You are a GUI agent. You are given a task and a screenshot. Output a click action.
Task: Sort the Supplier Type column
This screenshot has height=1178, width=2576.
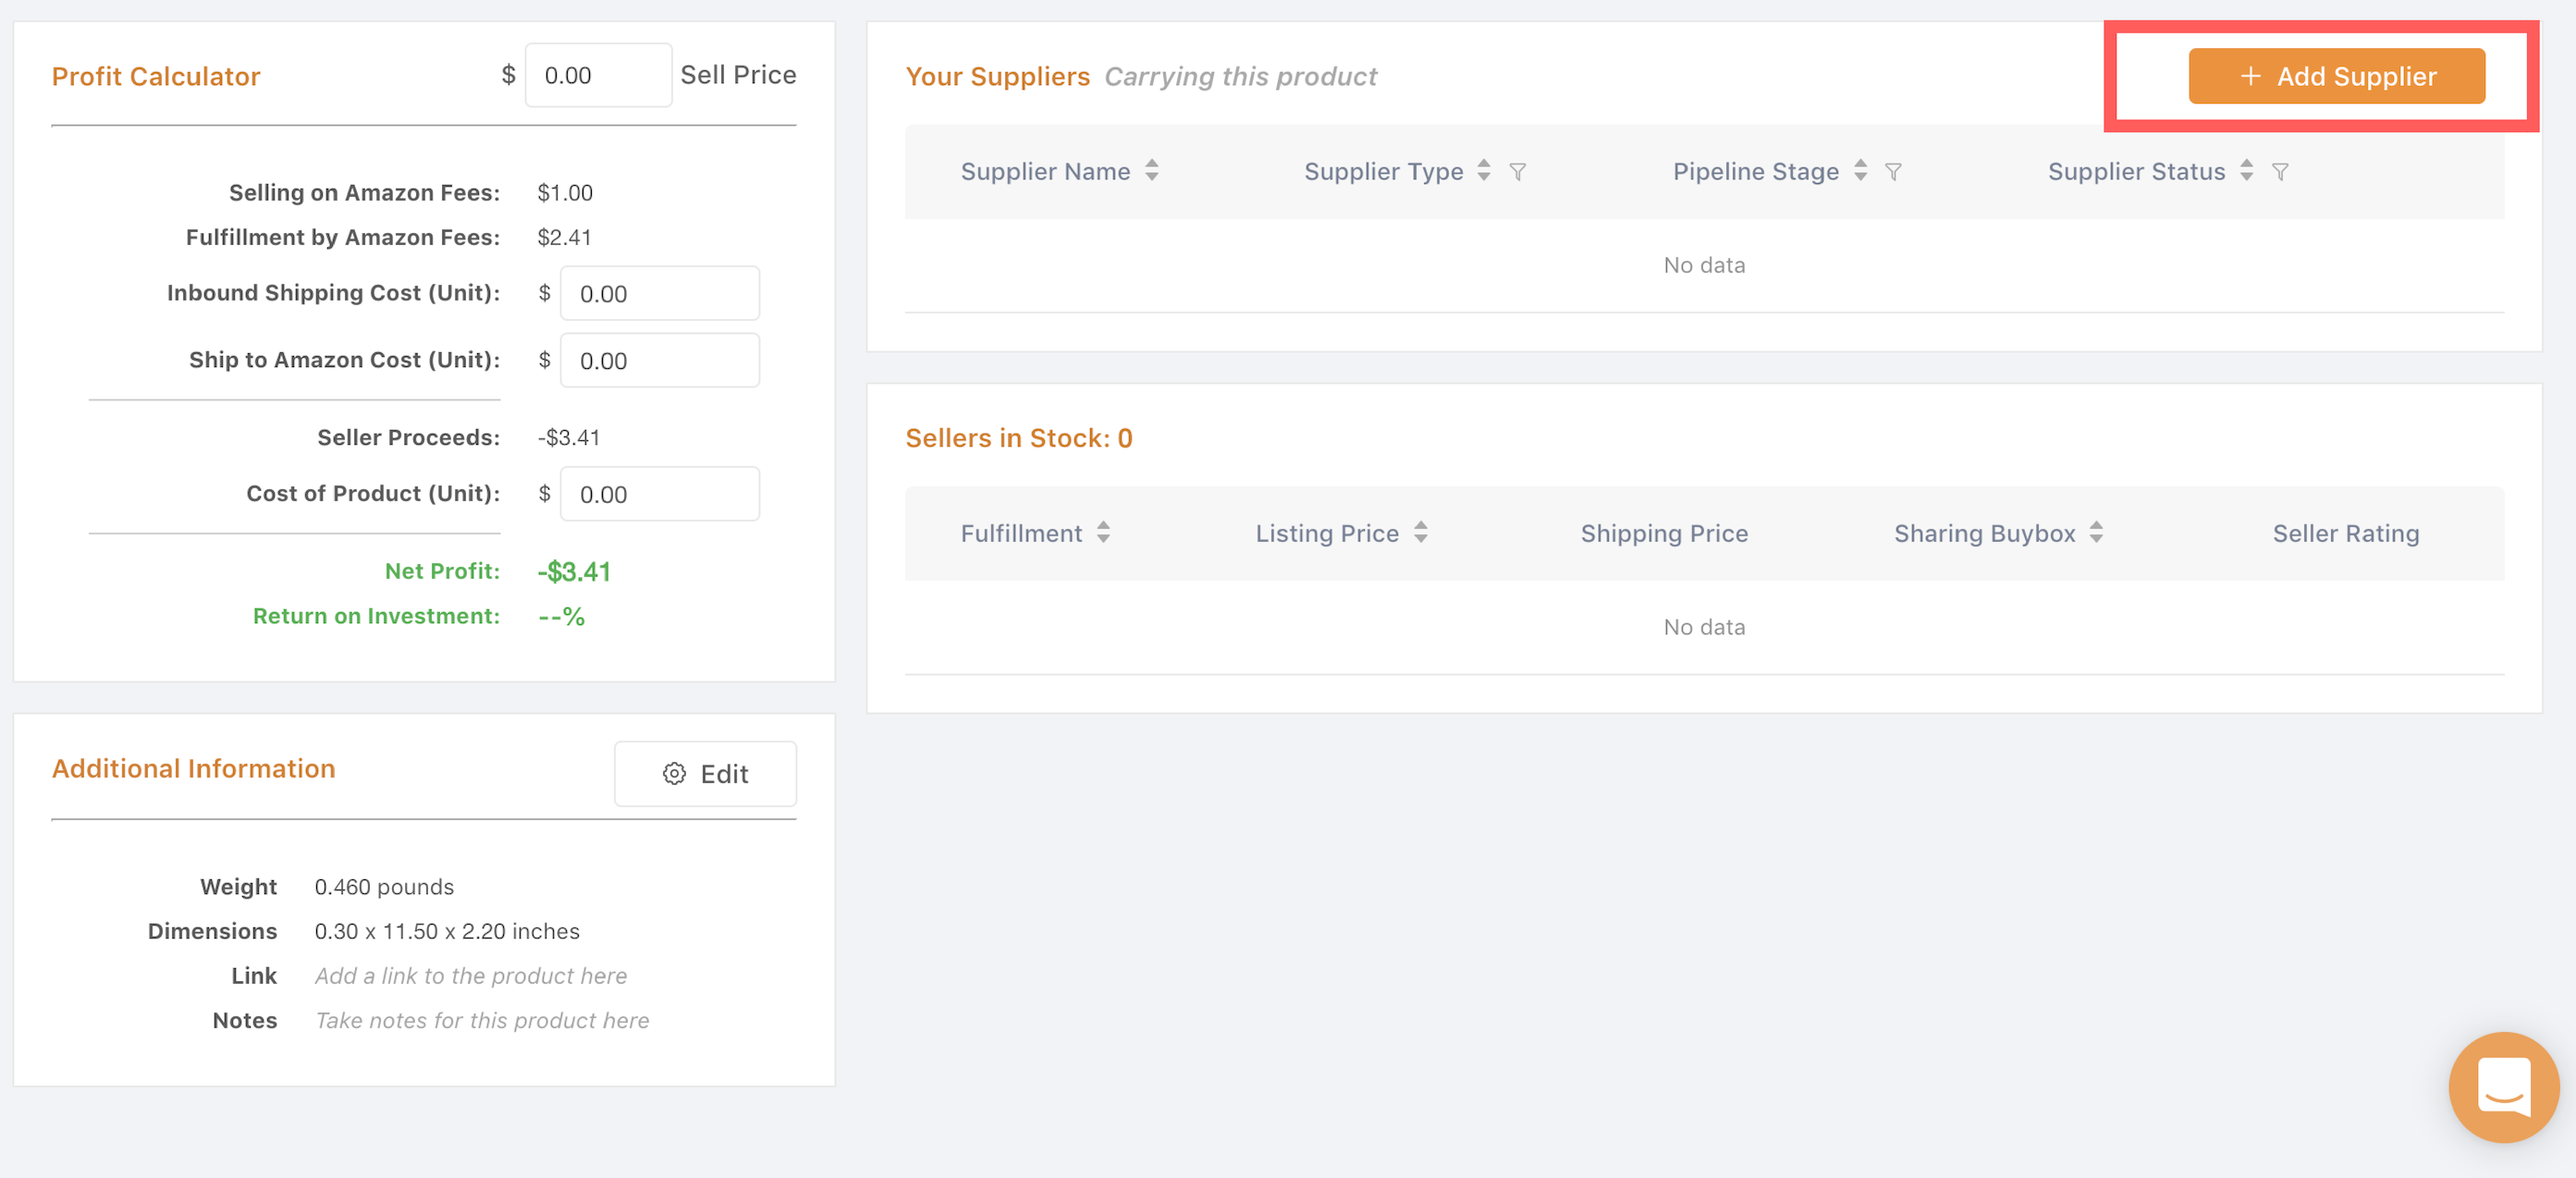(1484, 171)
